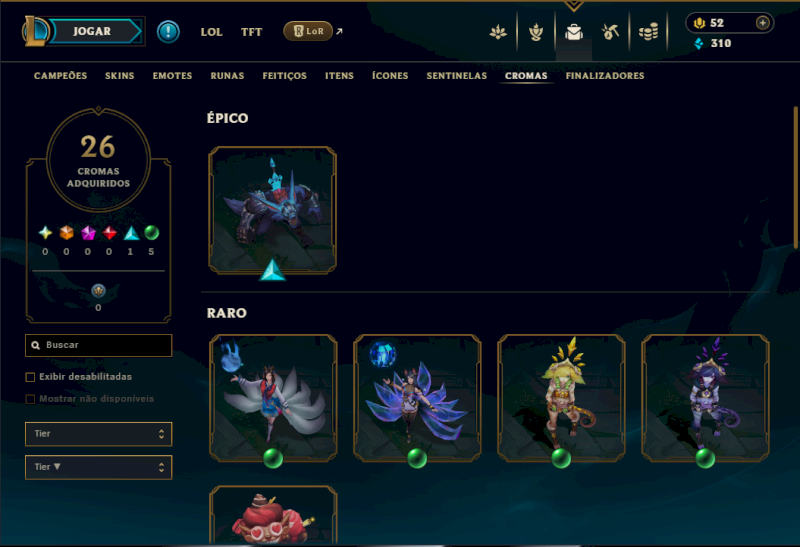Open the Loot hammer icon

coord(610,32)
